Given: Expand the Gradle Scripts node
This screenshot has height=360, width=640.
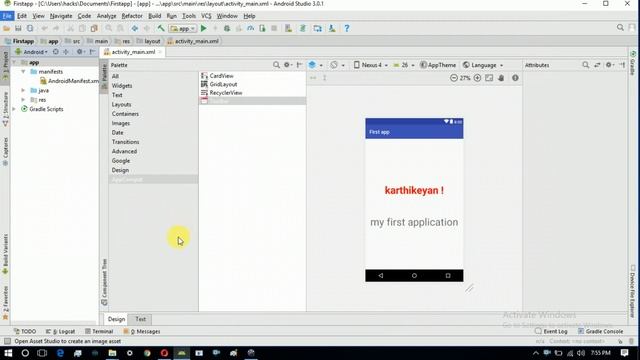Looking at the screenshot, I should click(14, 109).
